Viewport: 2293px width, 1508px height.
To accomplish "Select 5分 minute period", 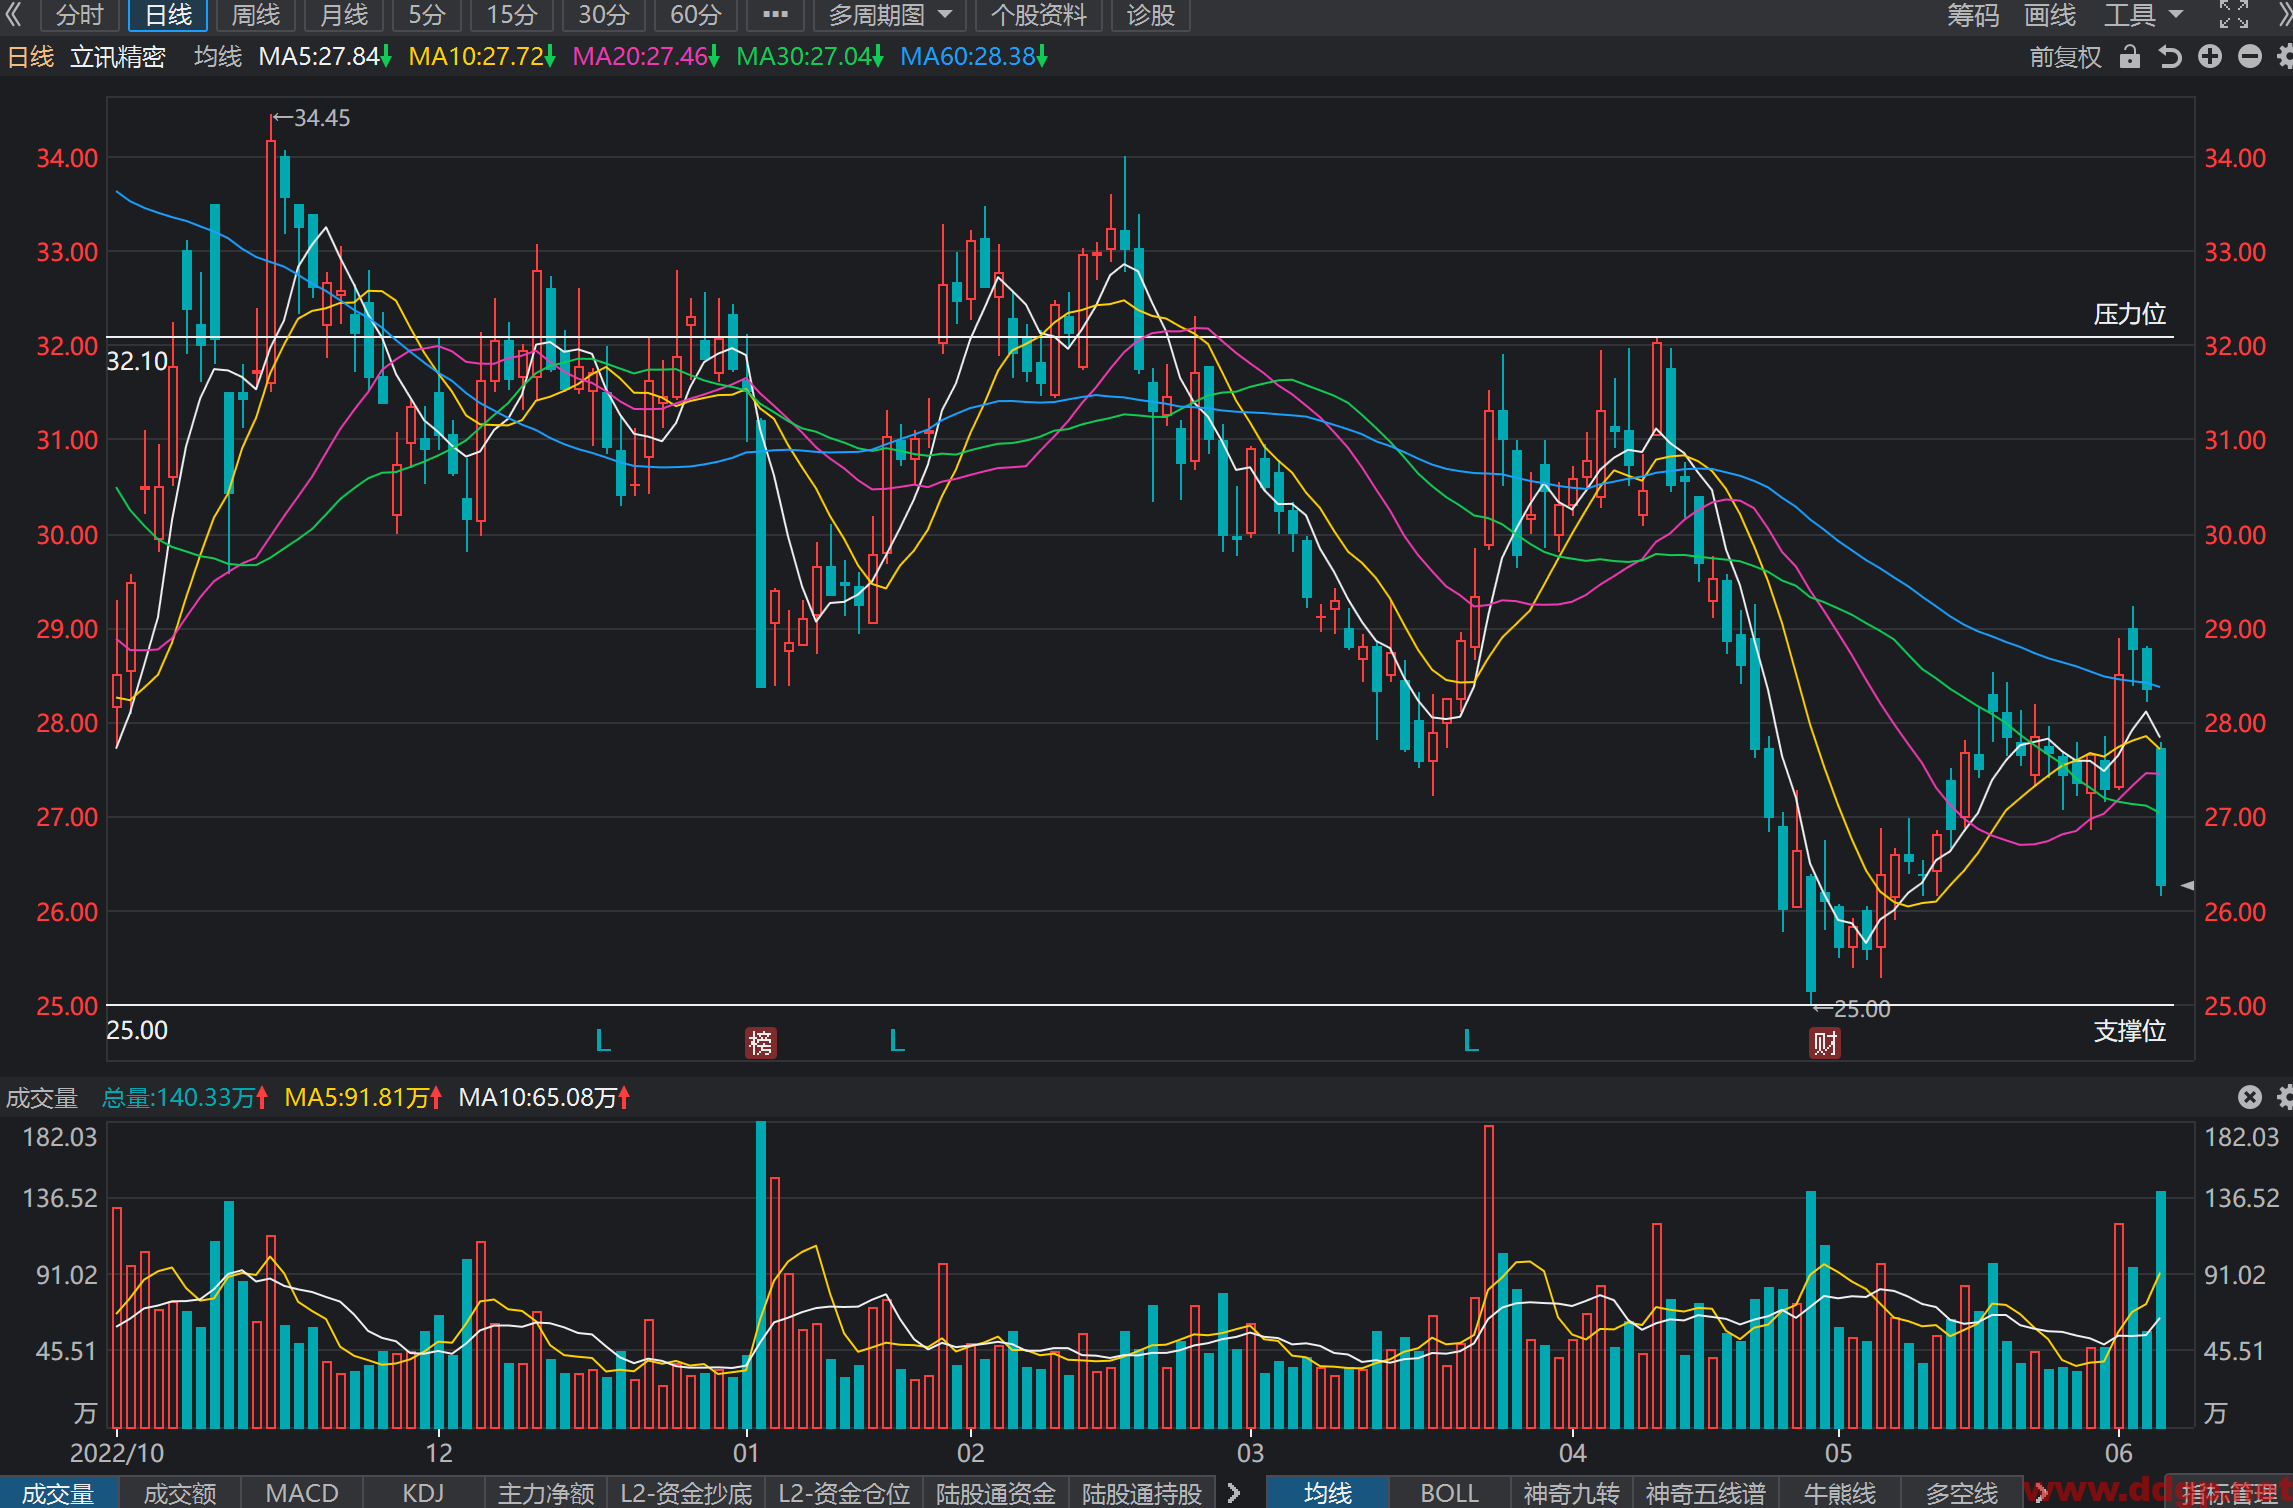I will [427, 15].
